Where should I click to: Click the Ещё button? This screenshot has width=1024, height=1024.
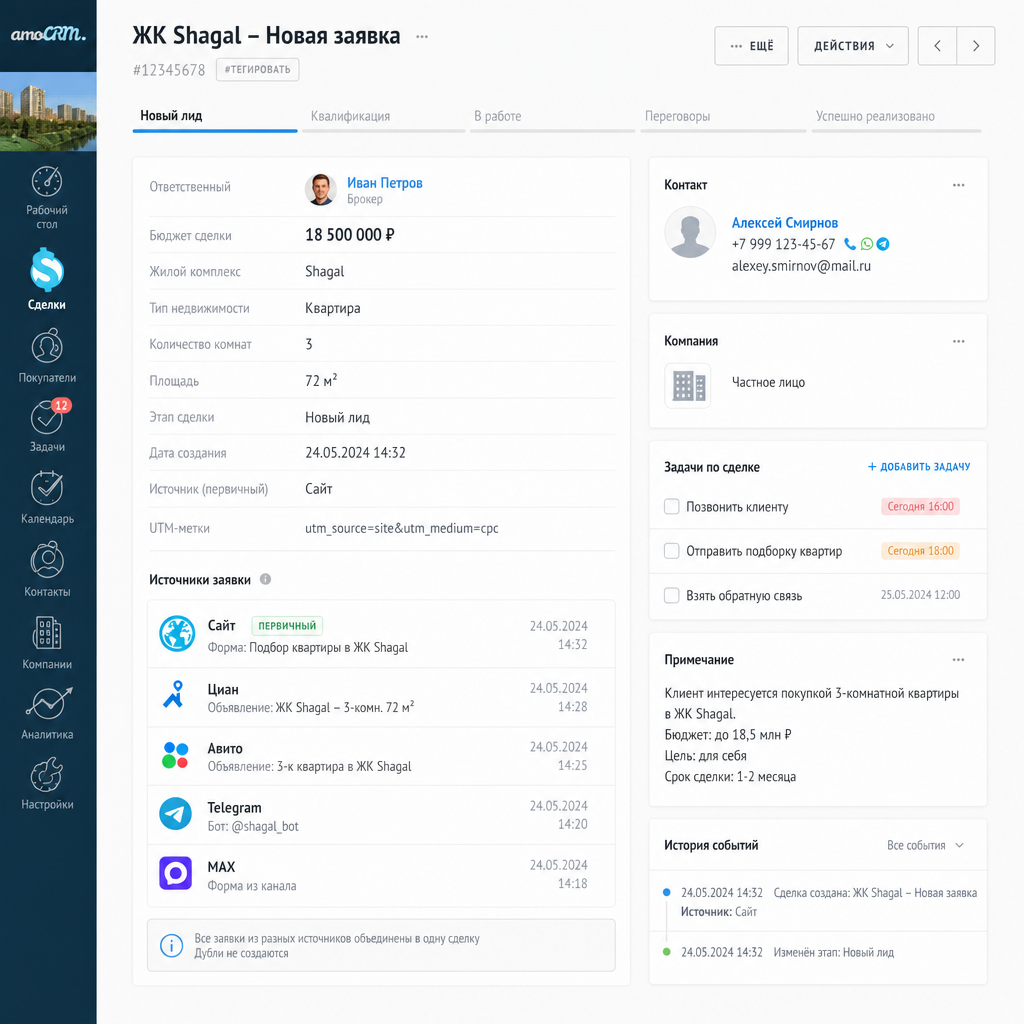(x=751, y=46)
